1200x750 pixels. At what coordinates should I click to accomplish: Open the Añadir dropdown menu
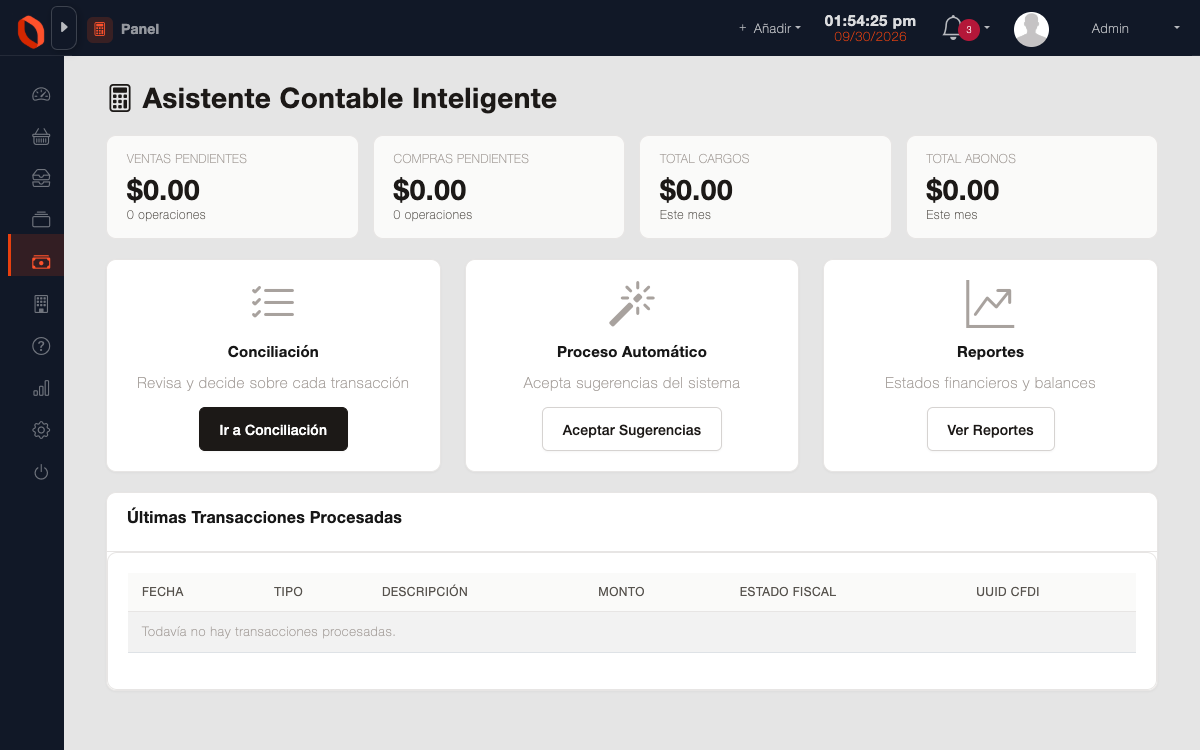pos(770,29)
